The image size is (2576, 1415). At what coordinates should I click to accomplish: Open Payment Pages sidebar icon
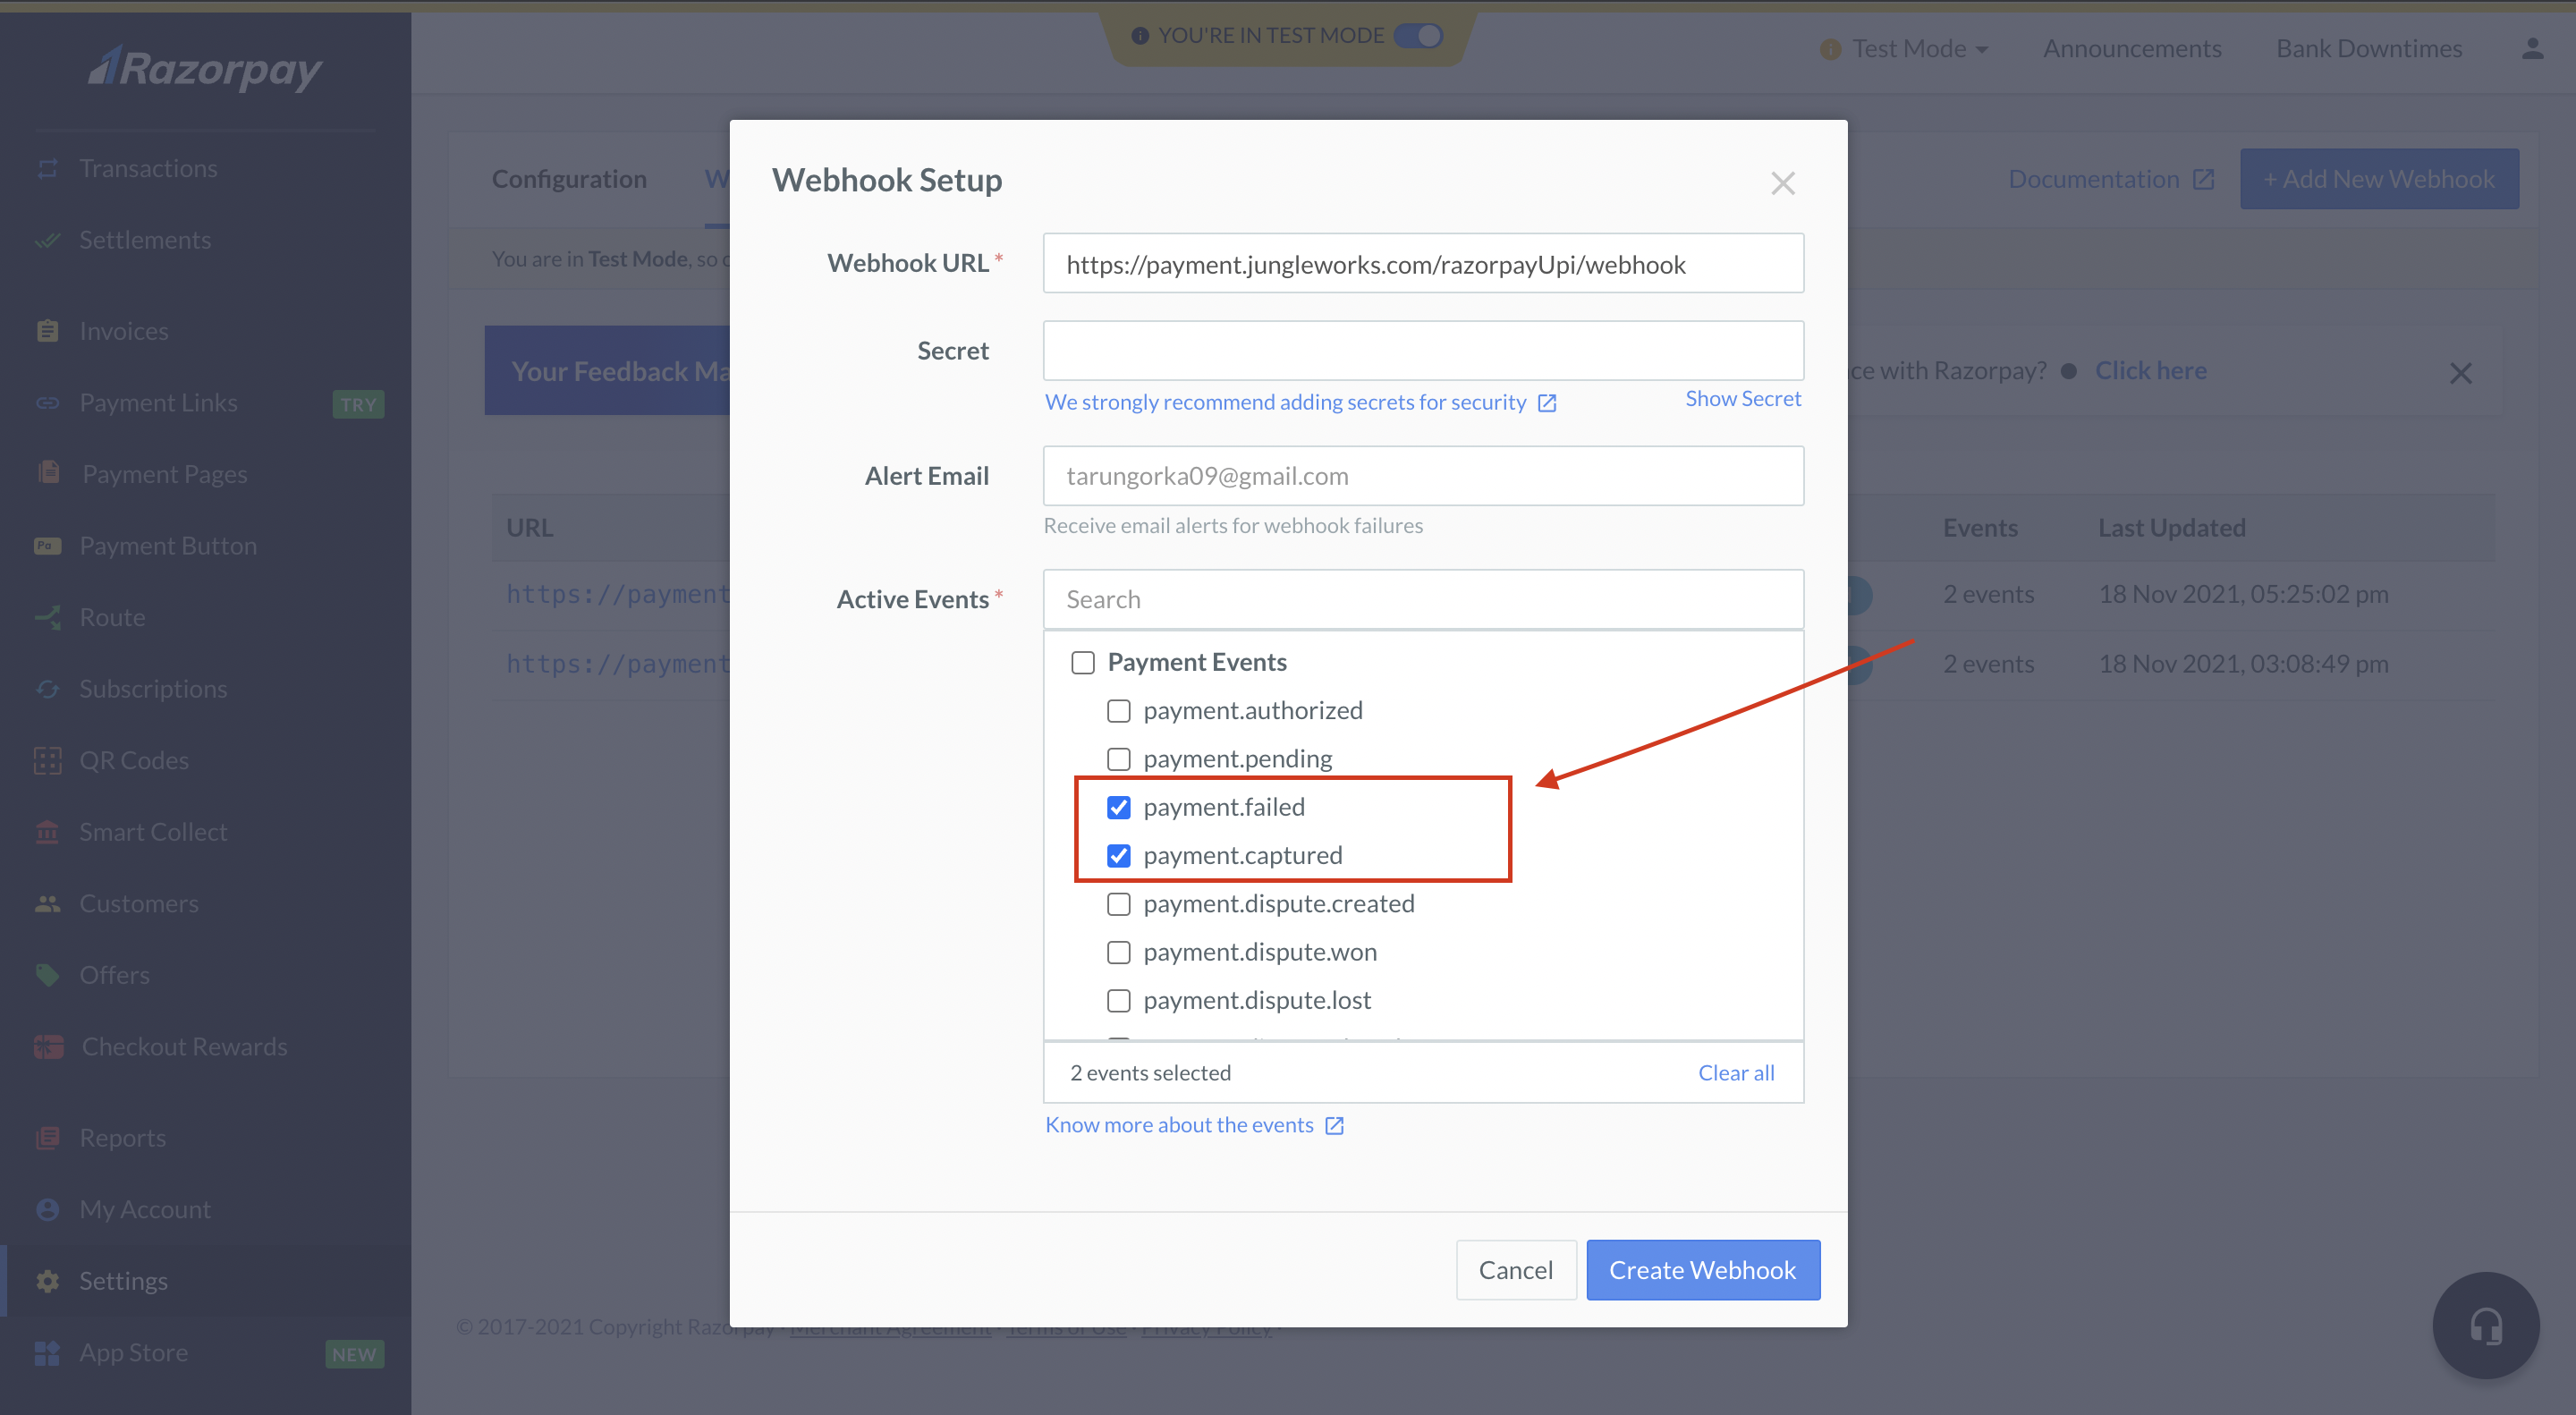tap(47, 473)
